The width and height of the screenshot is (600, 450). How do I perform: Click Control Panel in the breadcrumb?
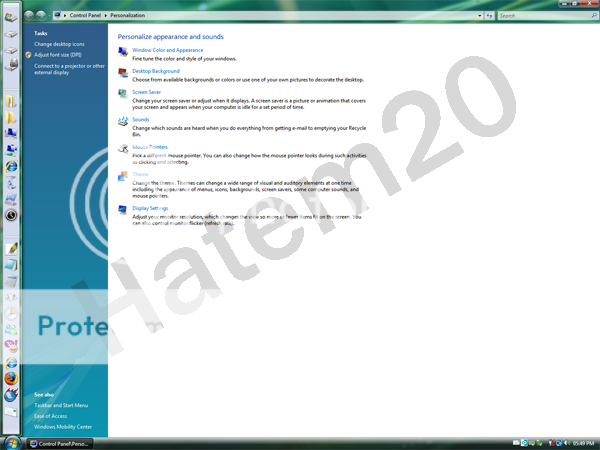pyautogui.click(x=85, y=16)
